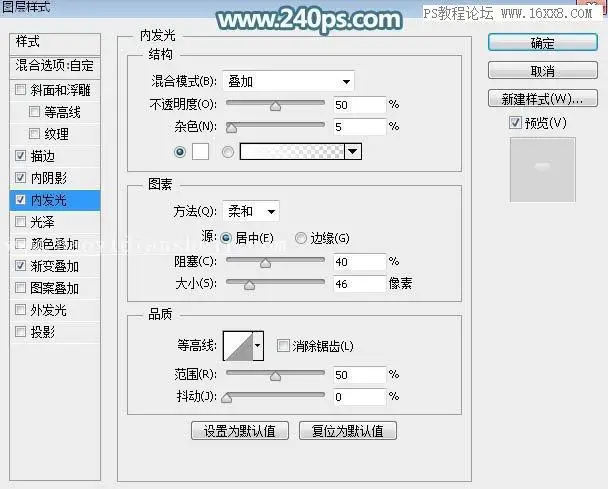608x489 pixels.
Task: Open the 方法 dropdown showing 柔和
Action: (x=251, y=211)
